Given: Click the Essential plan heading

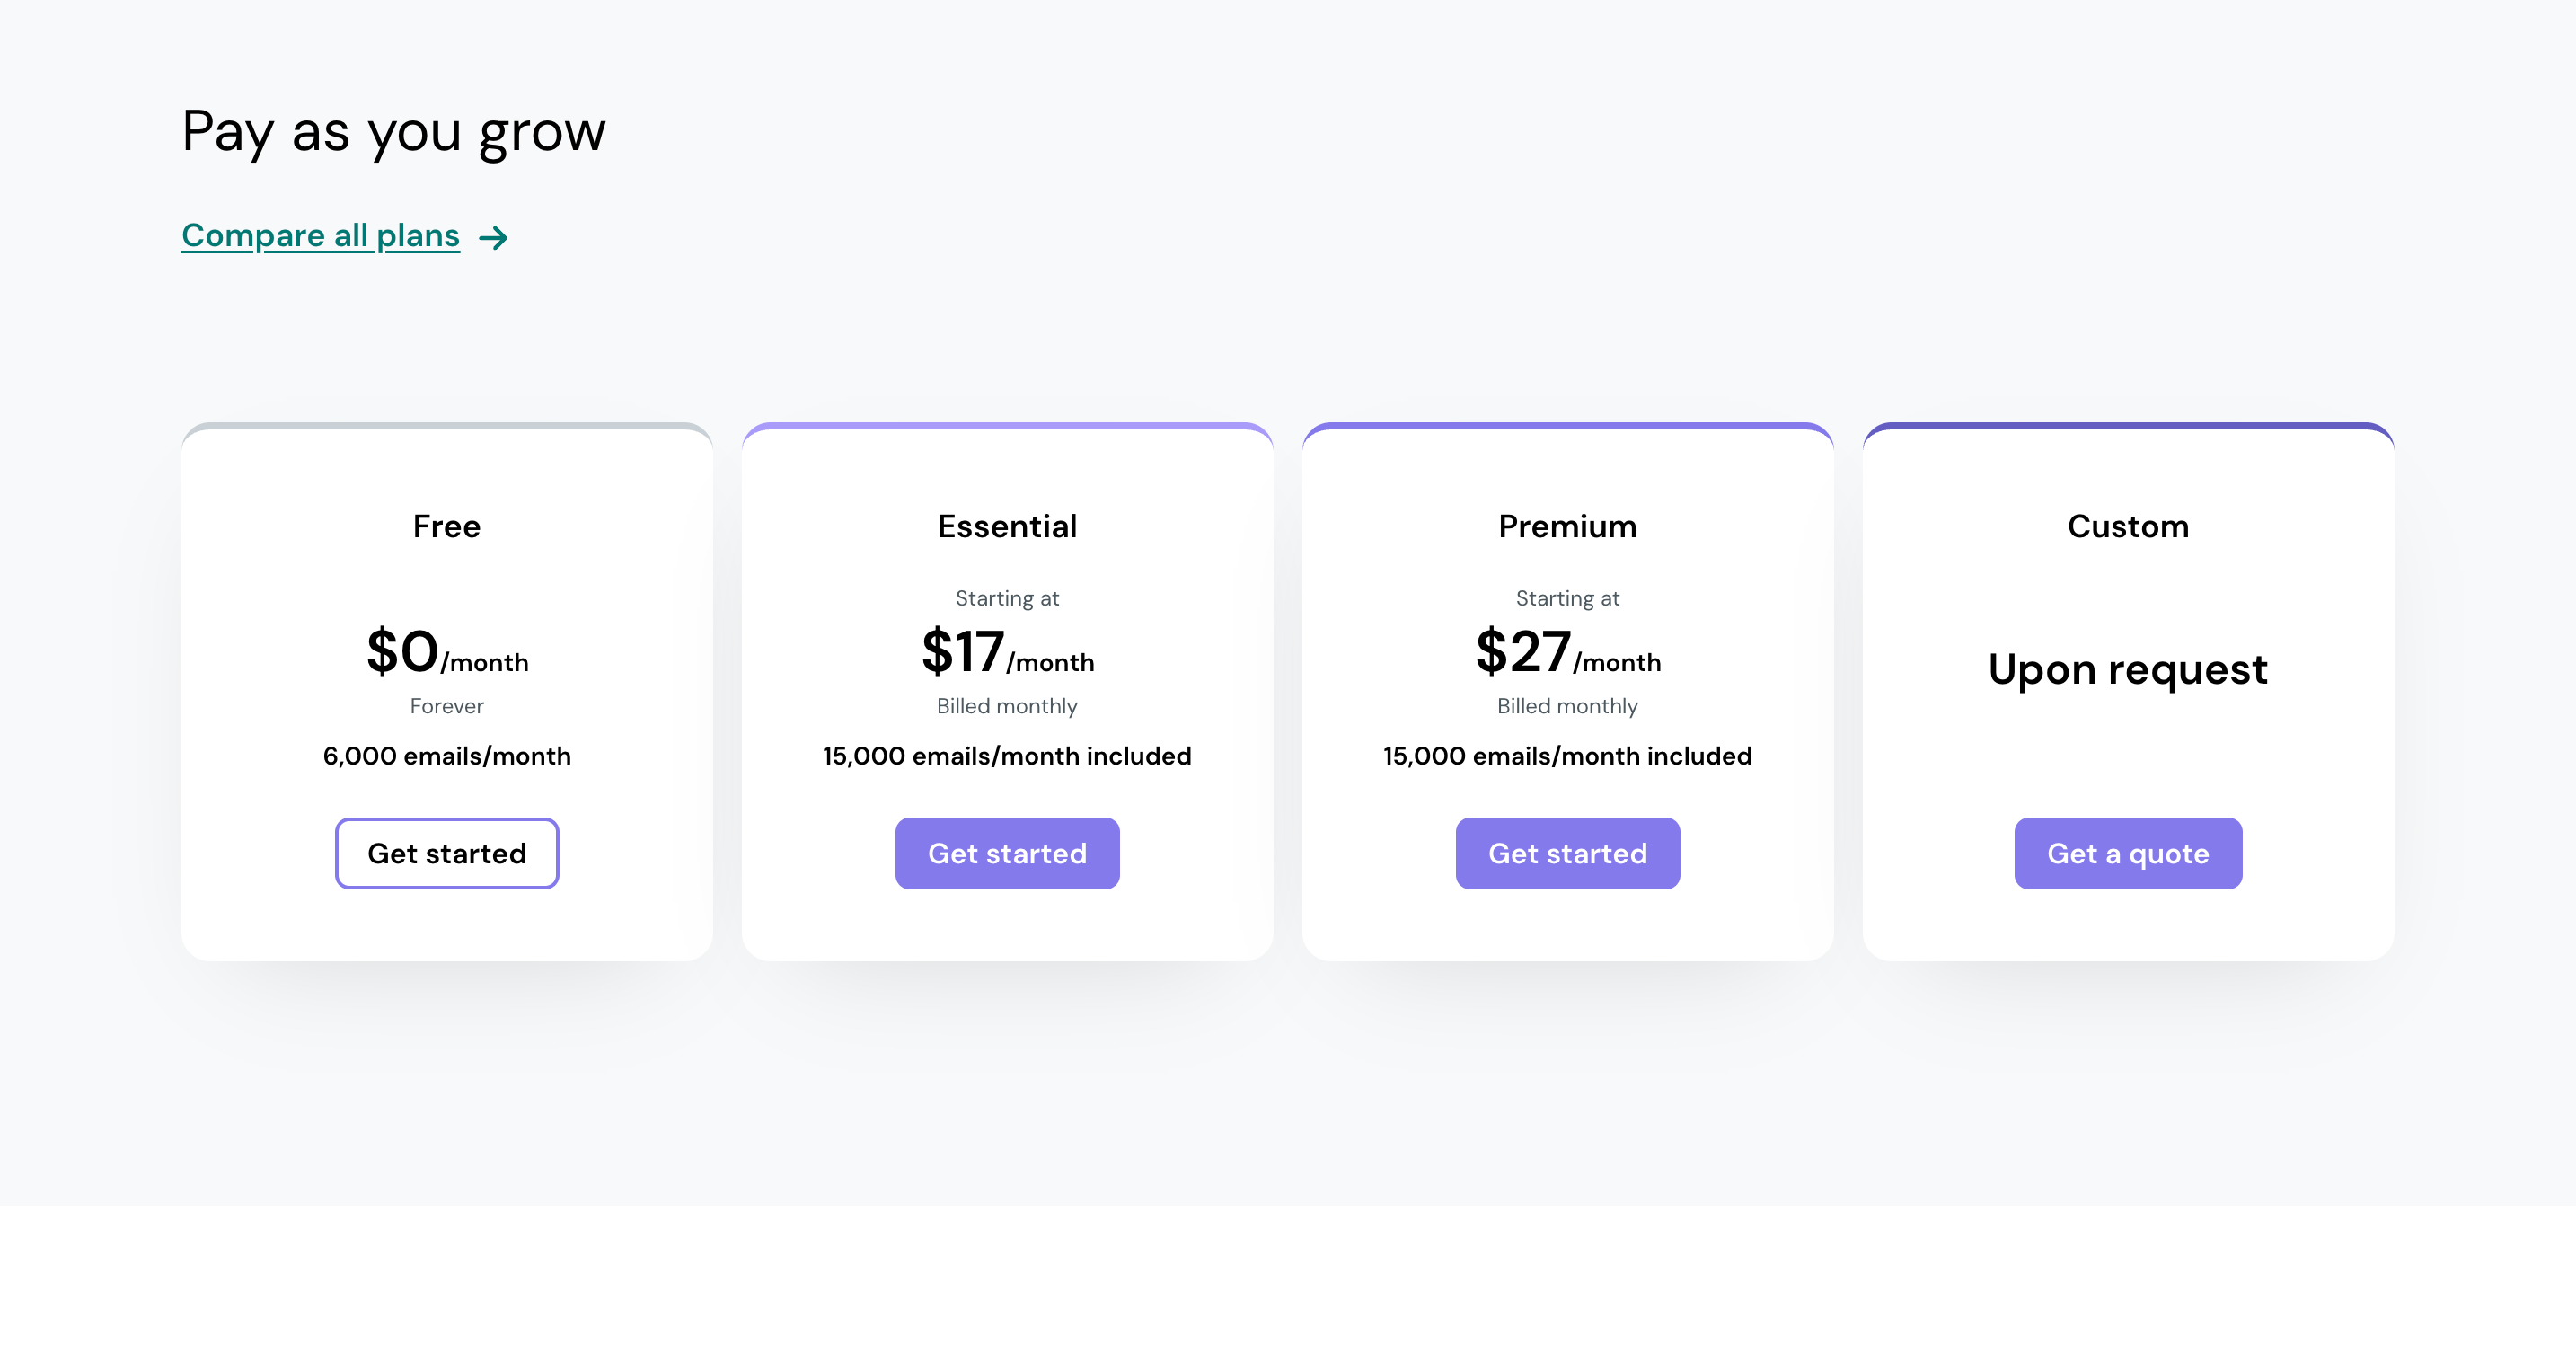Looking at the screenshot, I should 1007,526.
